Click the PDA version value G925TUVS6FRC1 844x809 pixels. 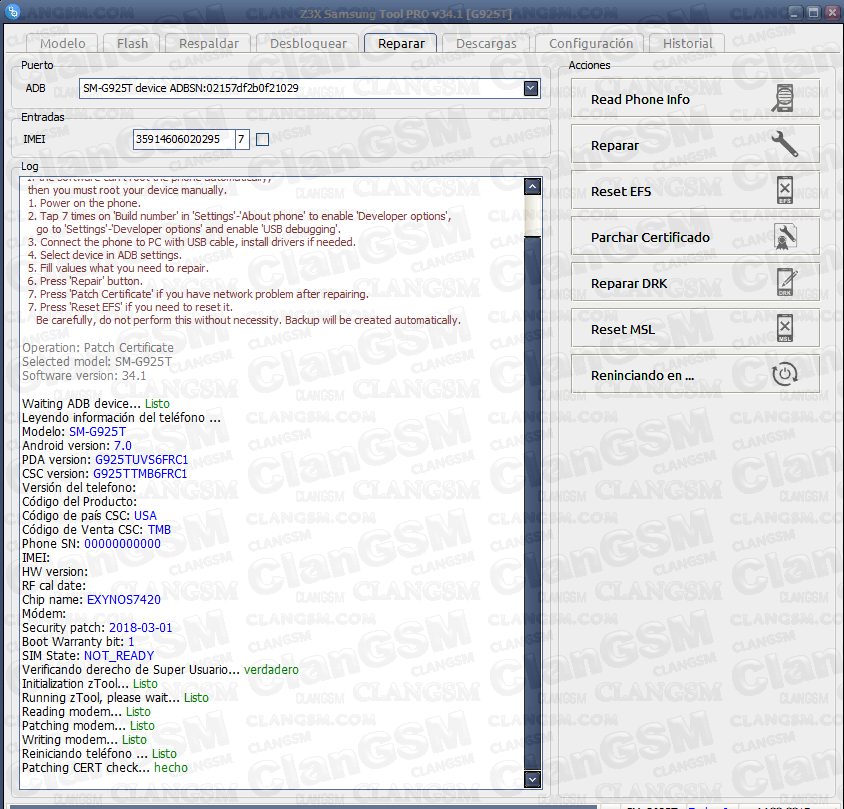(142, 460)
